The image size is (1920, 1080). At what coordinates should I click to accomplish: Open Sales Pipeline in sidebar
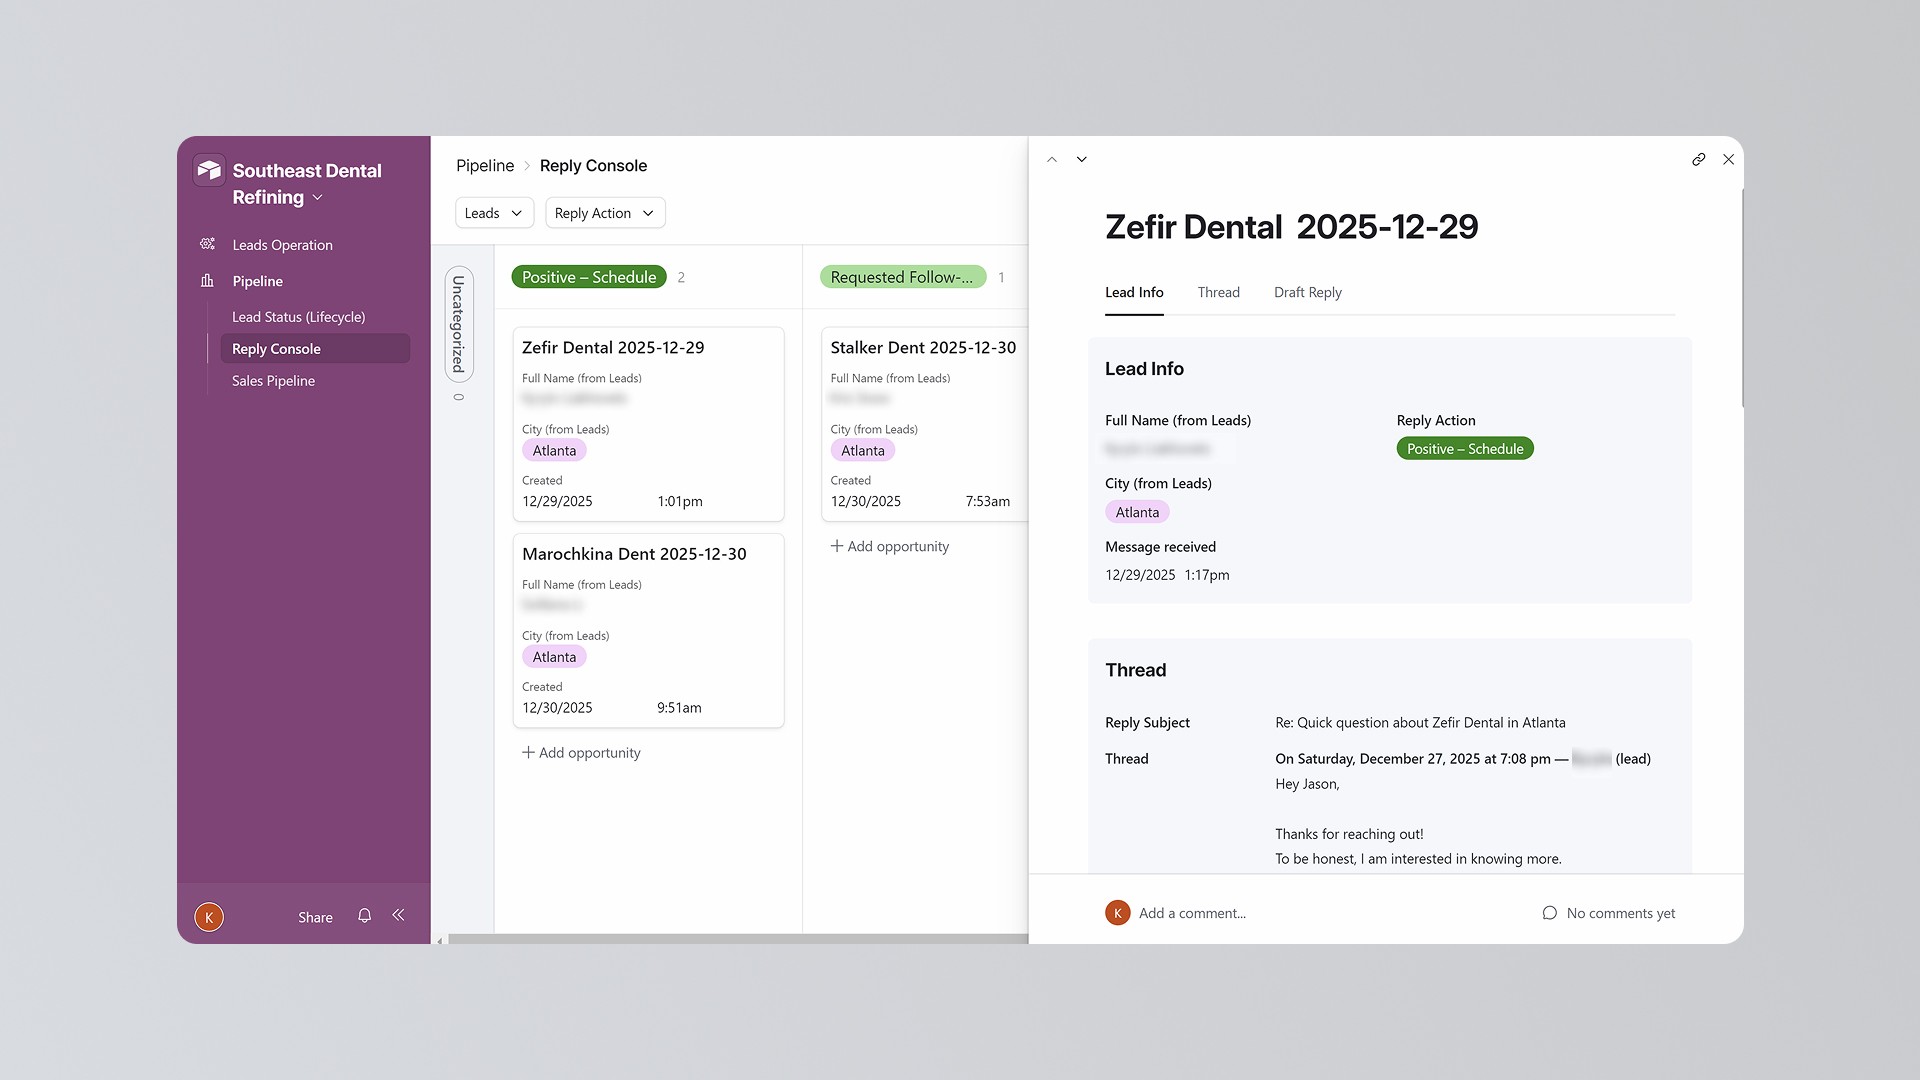(x=273, y=381)
